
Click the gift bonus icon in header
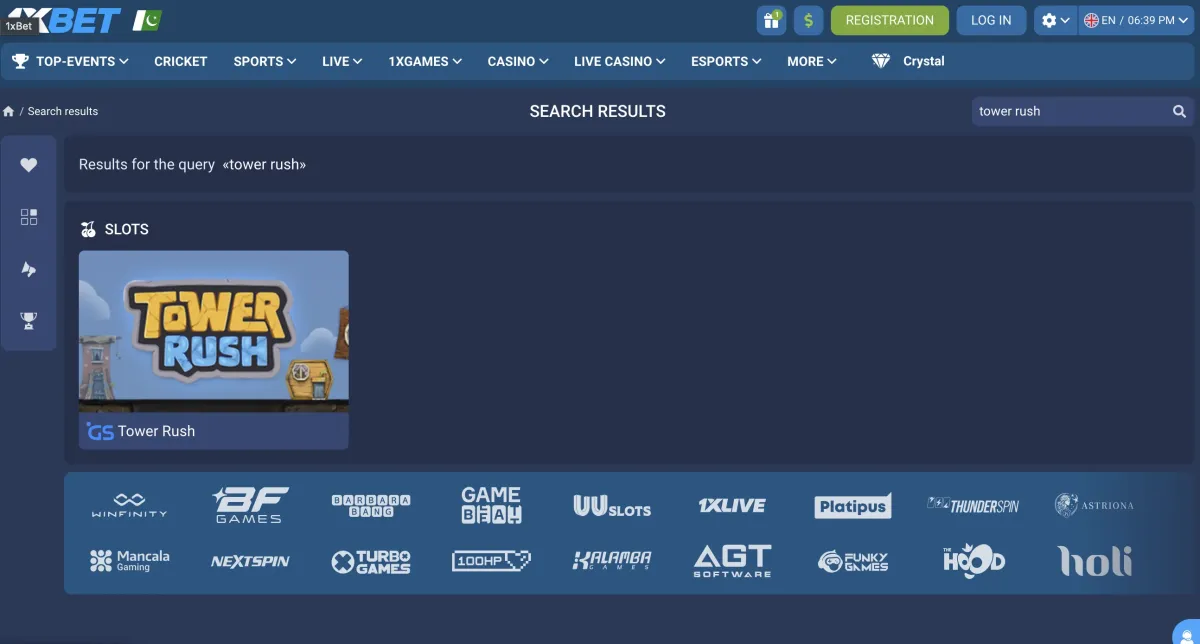point(771,20)
